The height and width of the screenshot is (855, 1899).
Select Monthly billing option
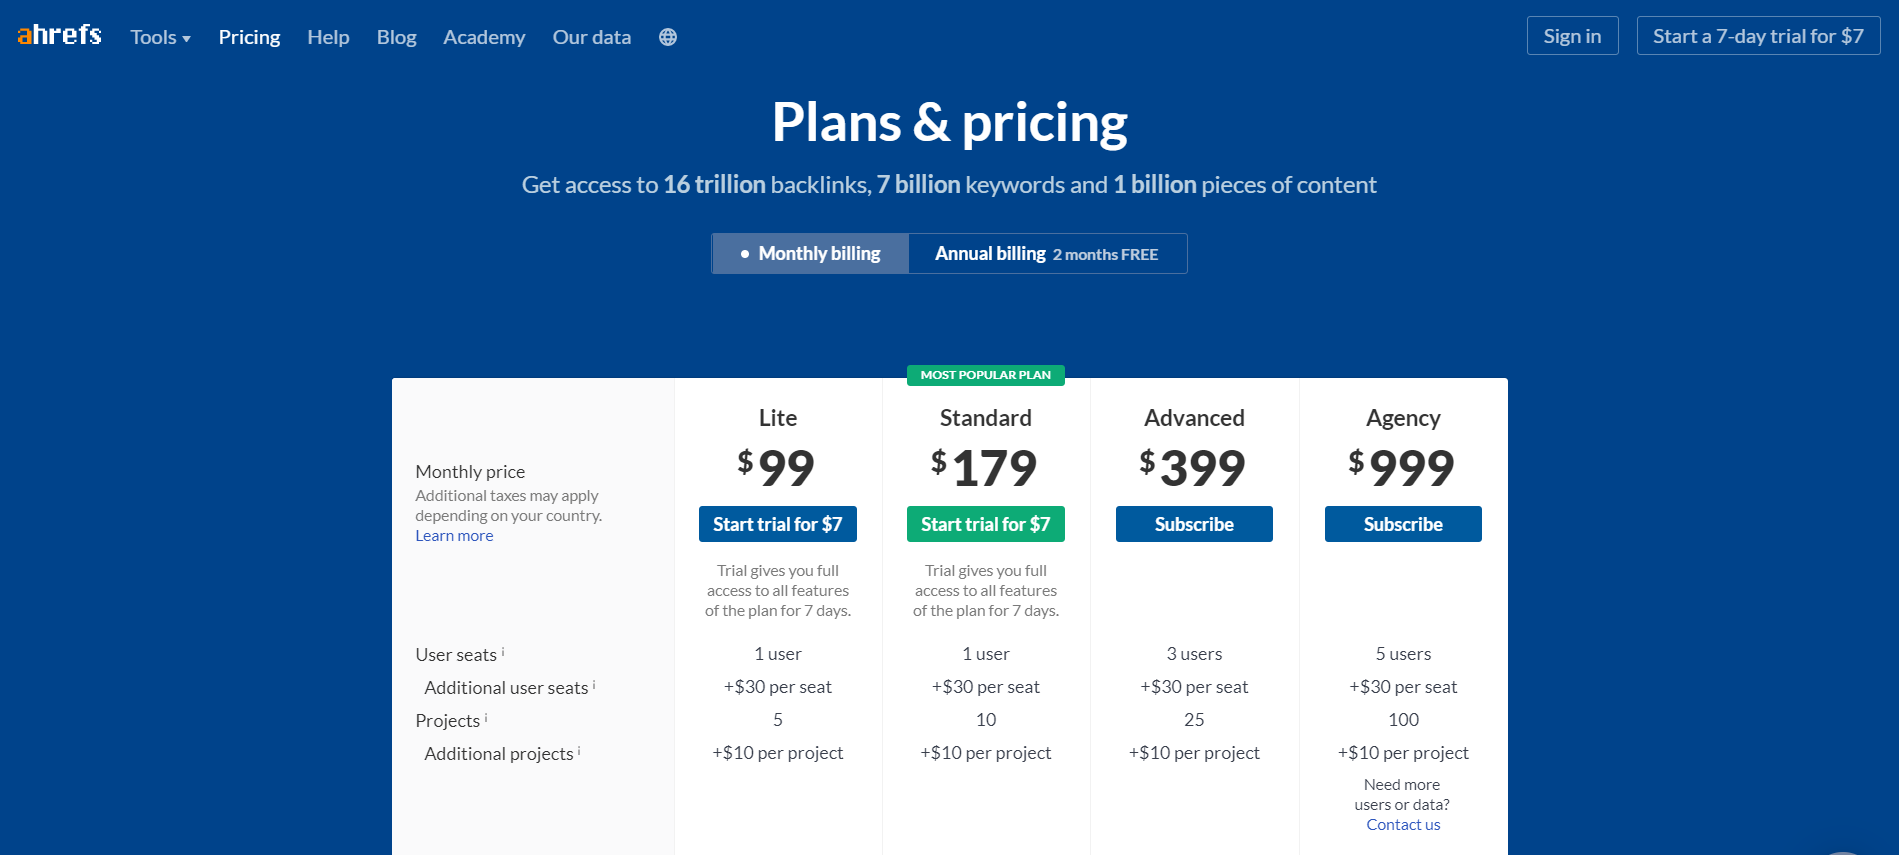pos(810,254)
